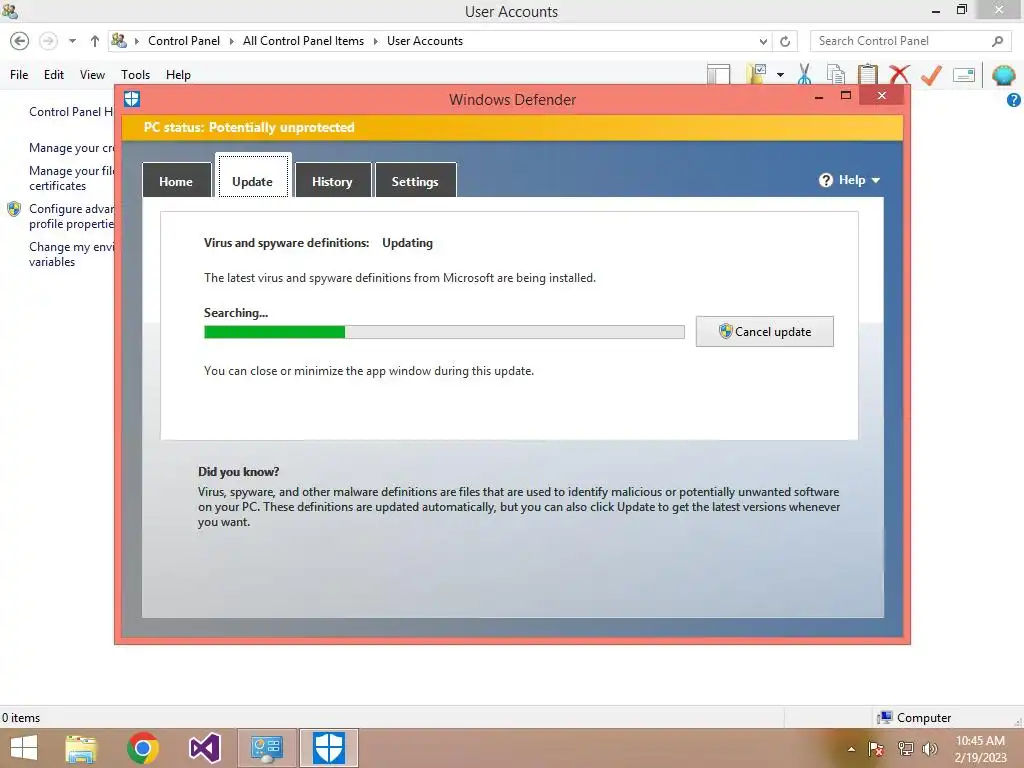Click the clipboard Paste icon in toolbar
The height and width of the screenshot is (768, 1024).
[867, 74]
